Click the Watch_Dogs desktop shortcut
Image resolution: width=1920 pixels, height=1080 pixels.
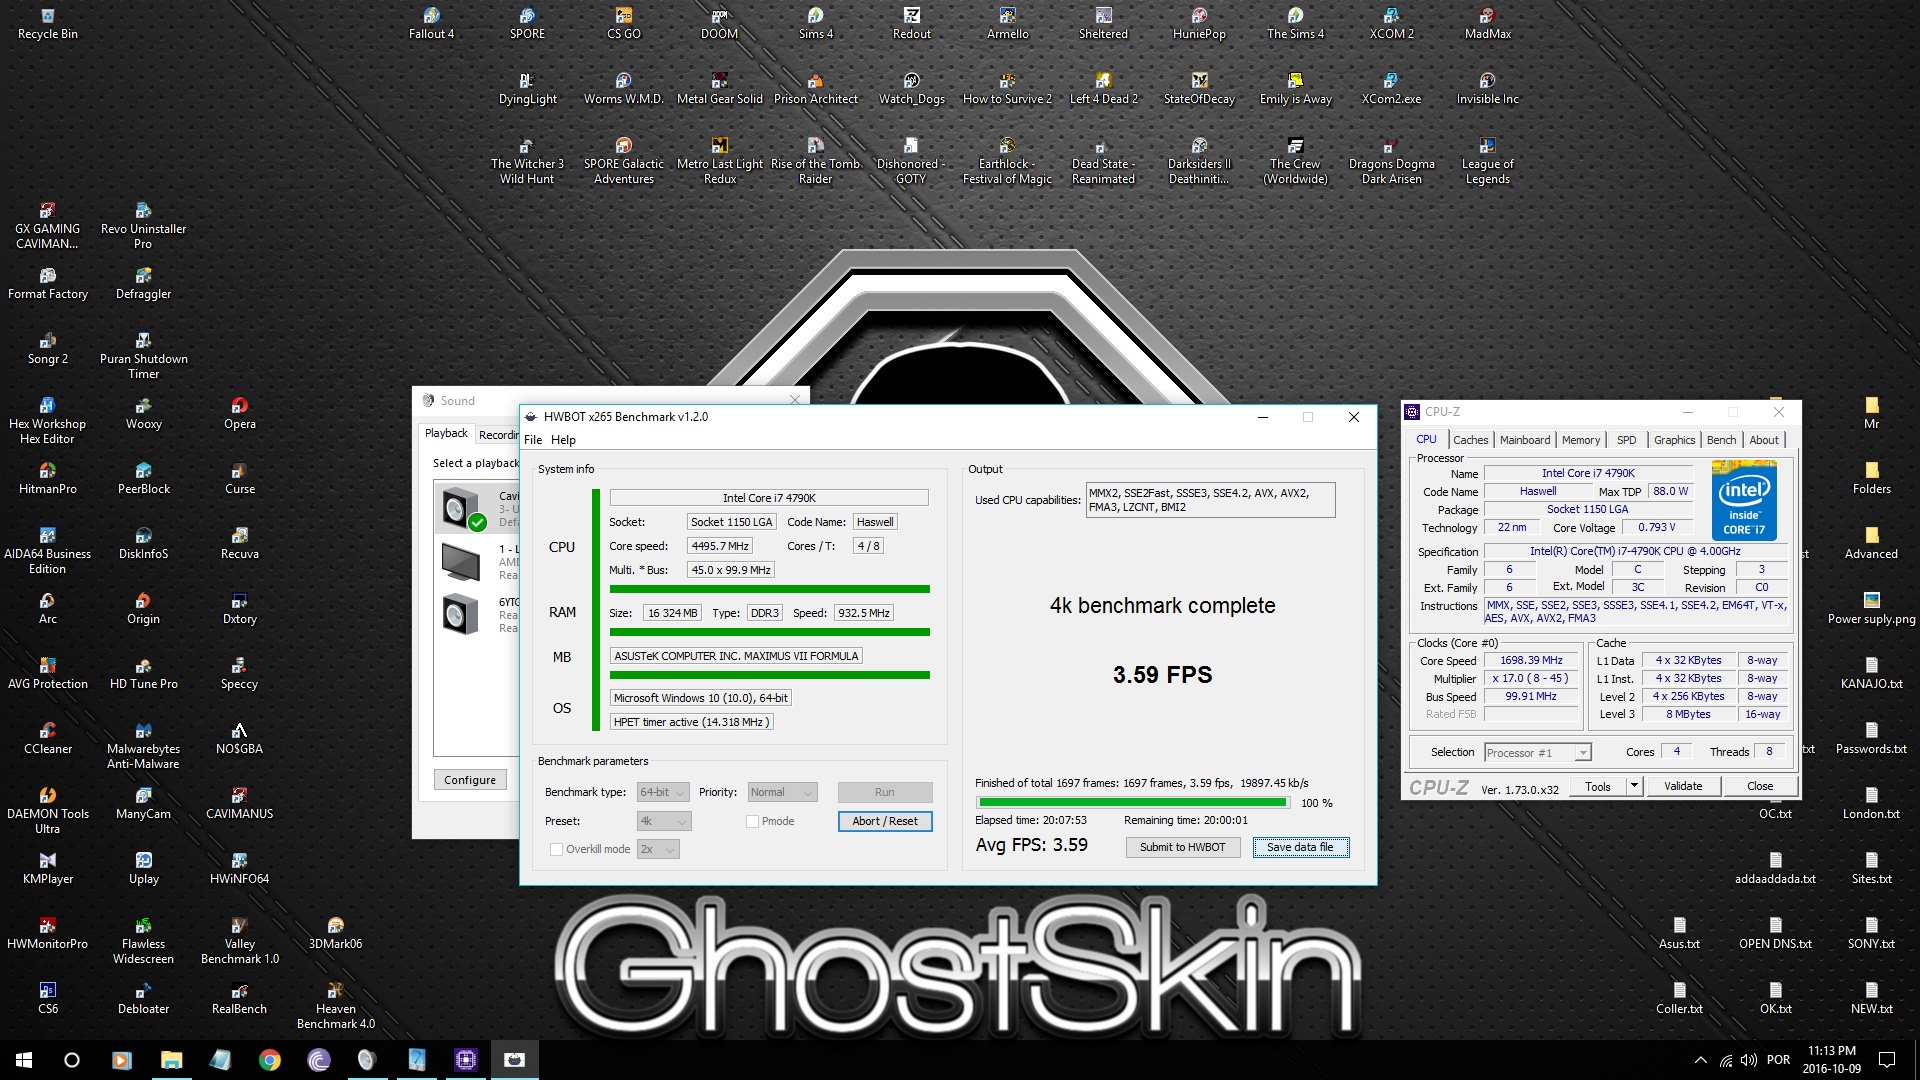pyautogui.click(x=911, y=88)
